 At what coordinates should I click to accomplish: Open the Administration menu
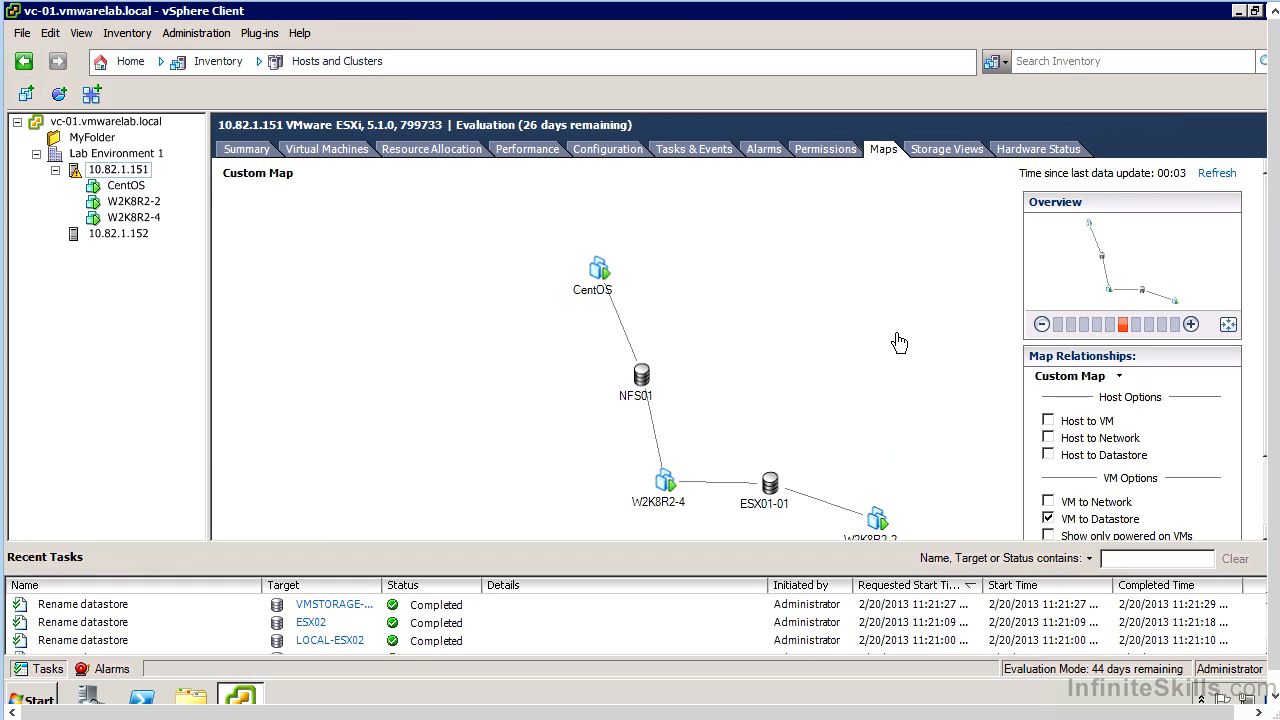(x=196, y=33)
